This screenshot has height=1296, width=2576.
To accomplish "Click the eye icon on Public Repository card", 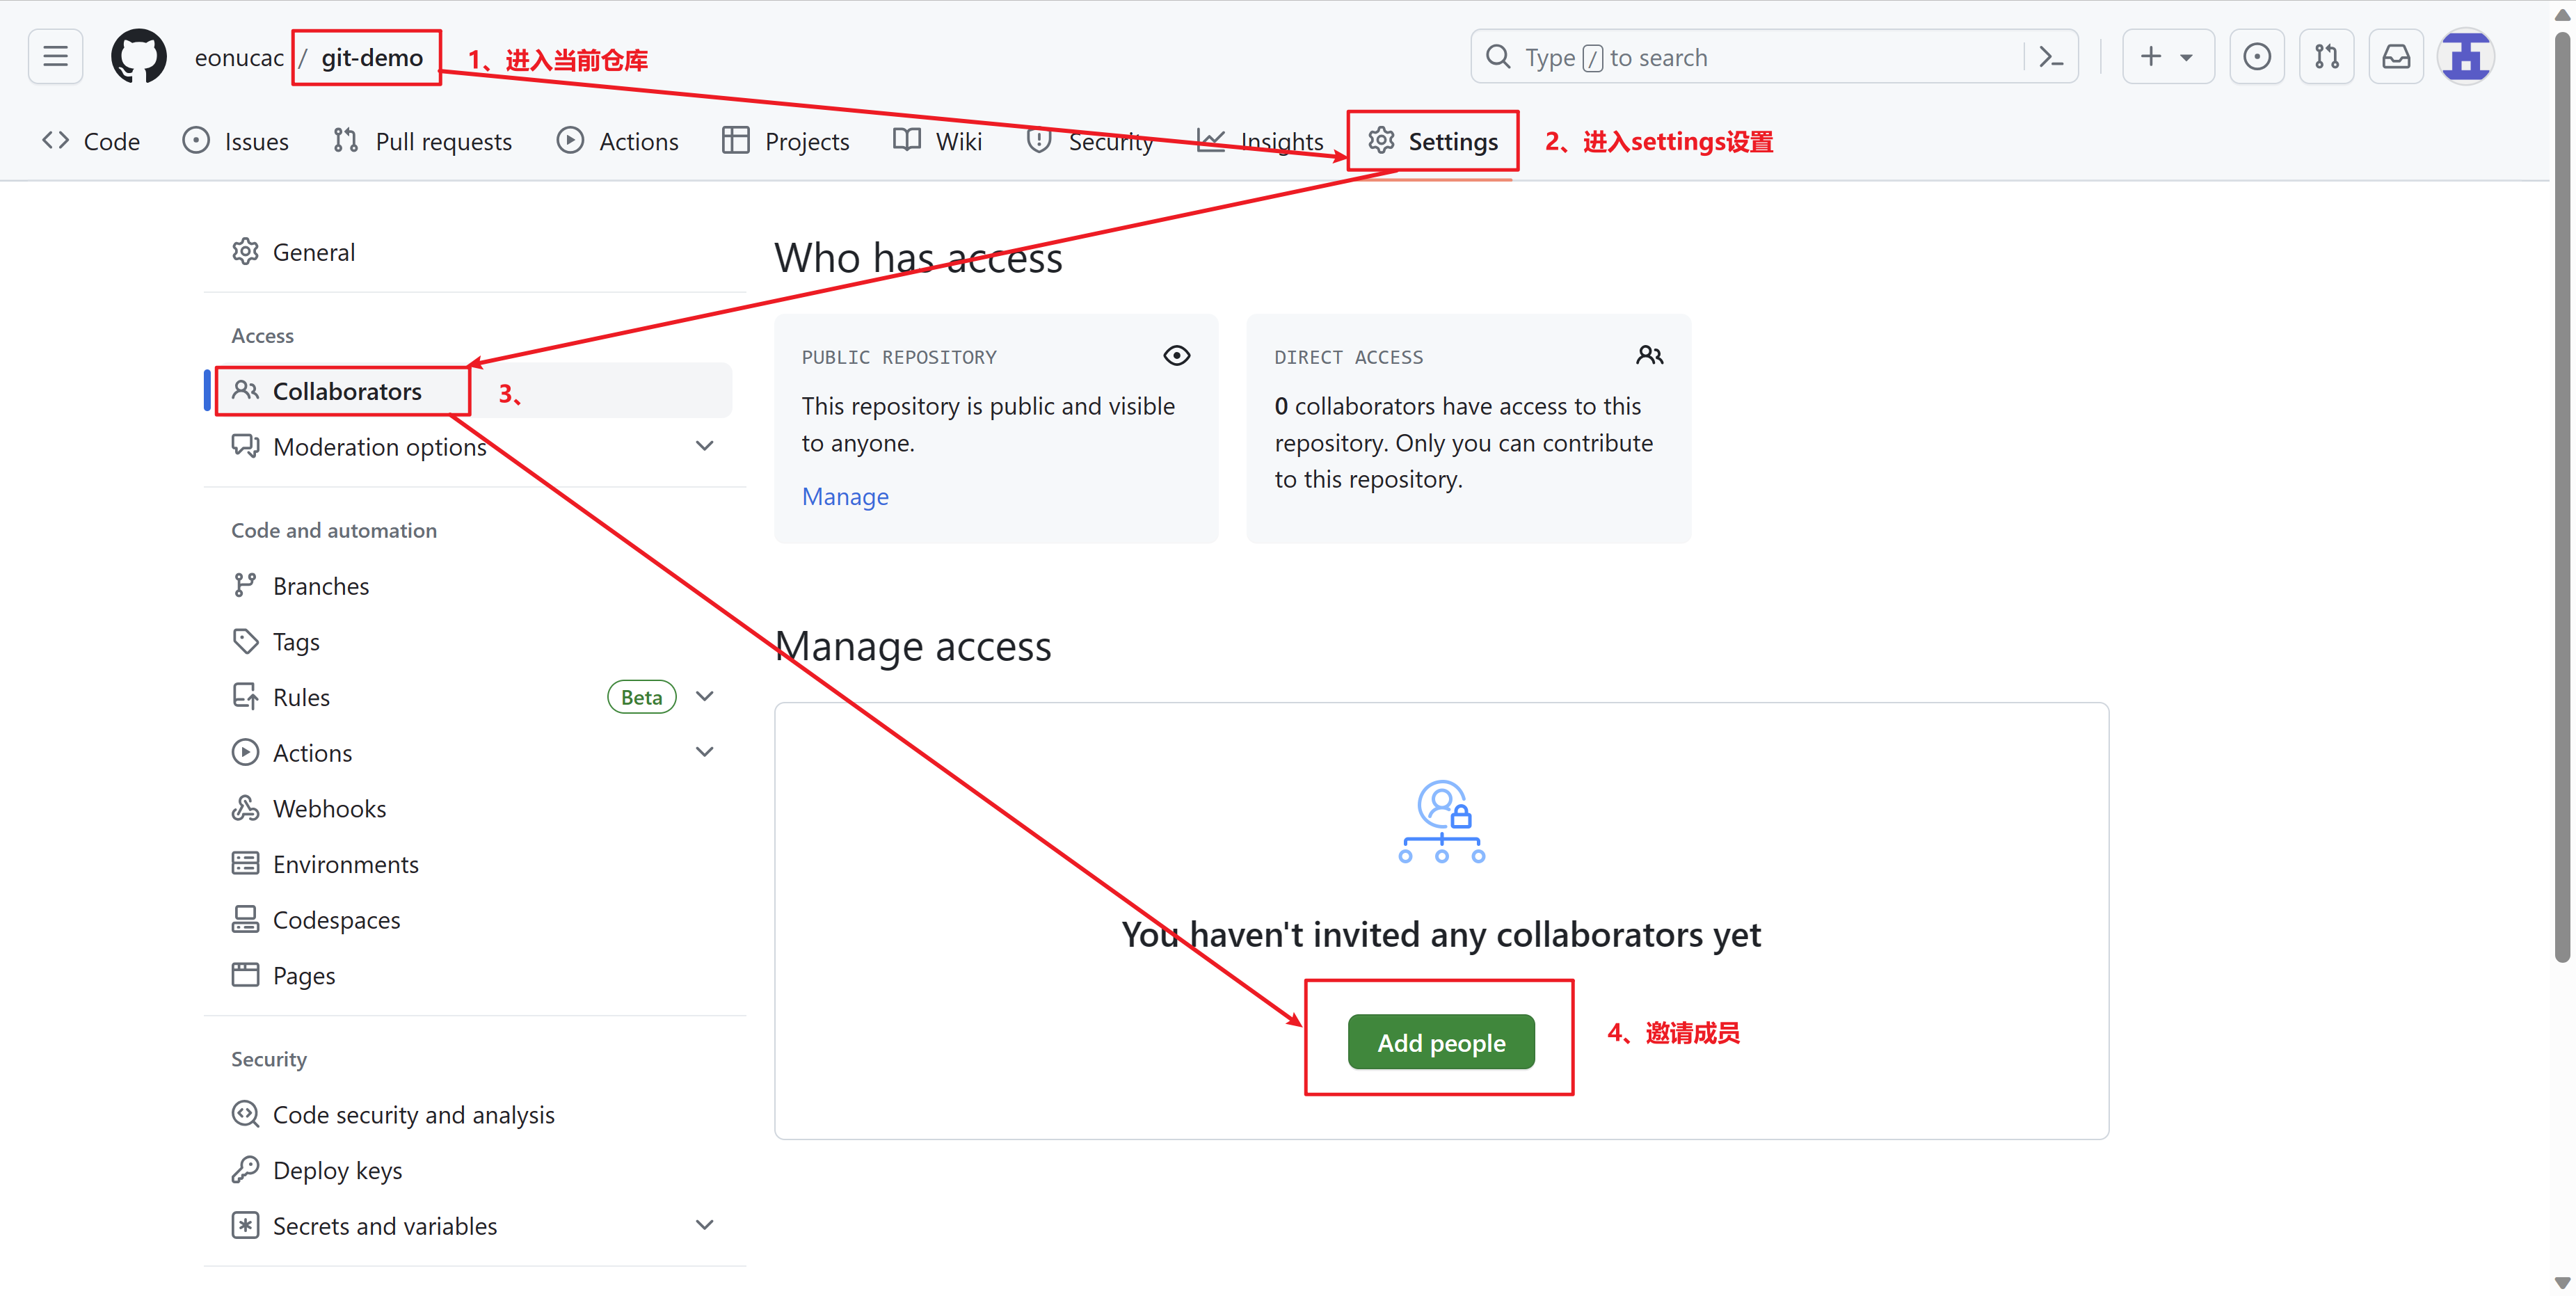I will [x=1176, y=356].
